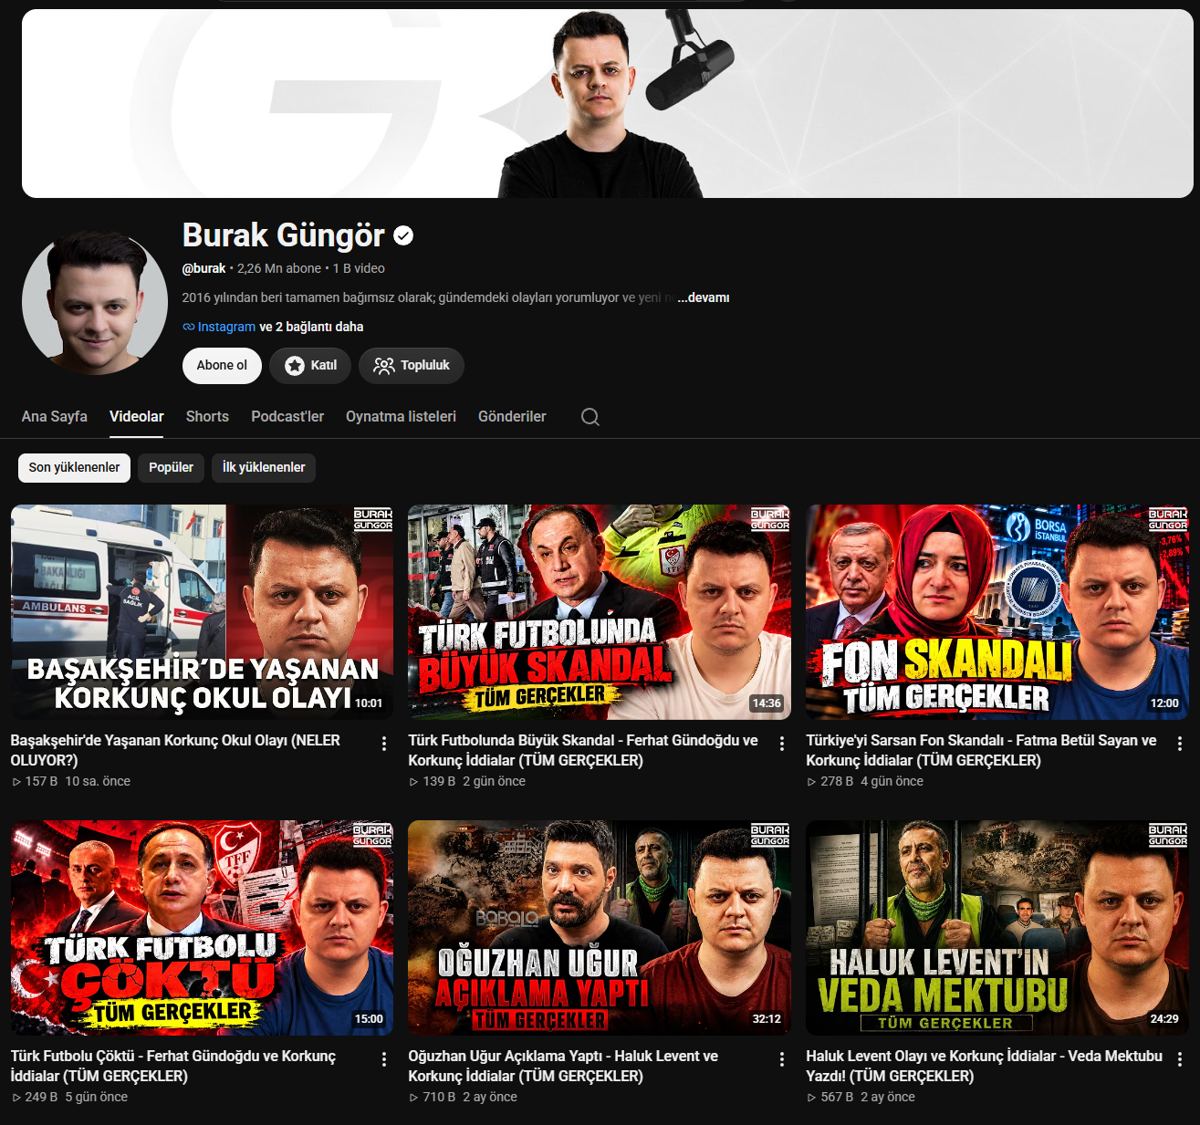Open options menu for Başakşehir'de Yaşanan video

[x=384, y=743]
